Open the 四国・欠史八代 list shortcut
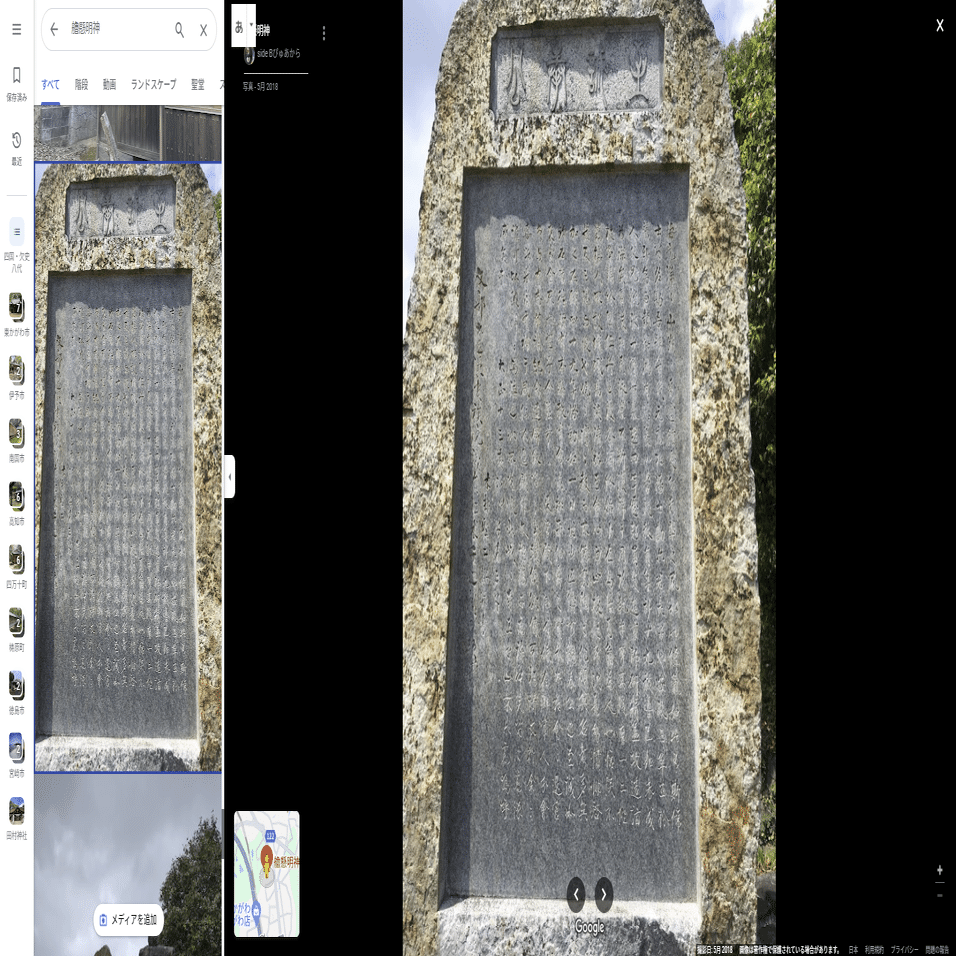This screenshot has width=956, height=956. 16,245
